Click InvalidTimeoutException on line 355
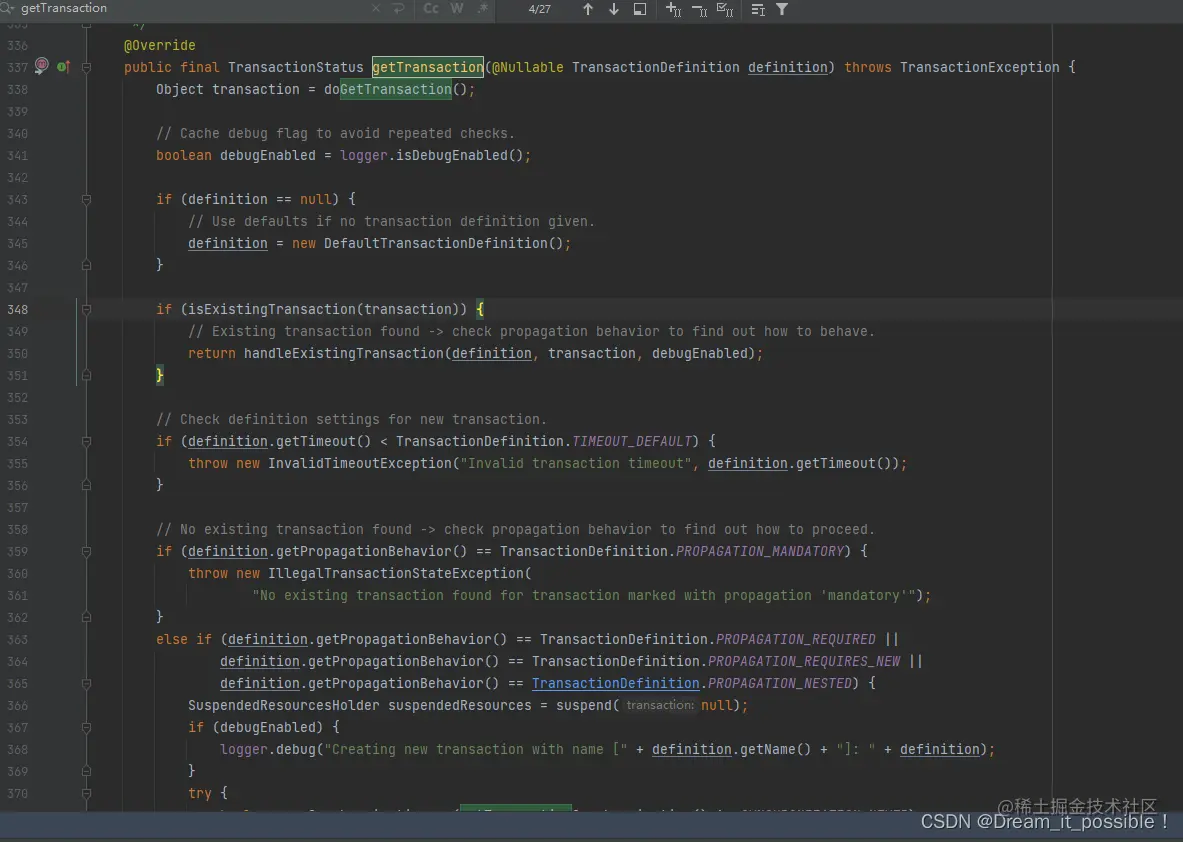Image resolution: width=1183 pixels, height=842 pixels. pos(360,463)
